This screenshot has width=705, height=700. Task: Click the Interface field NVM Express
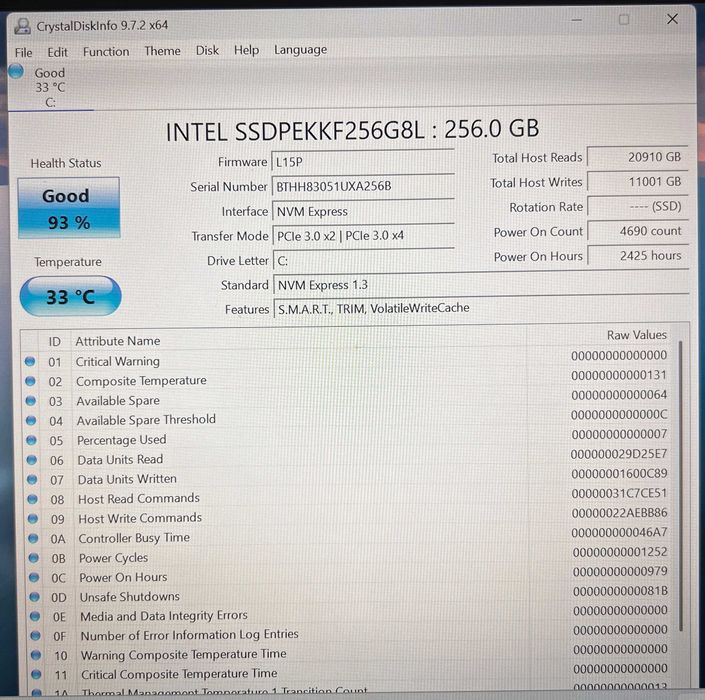pyautogui.click(x=363, y=211)
